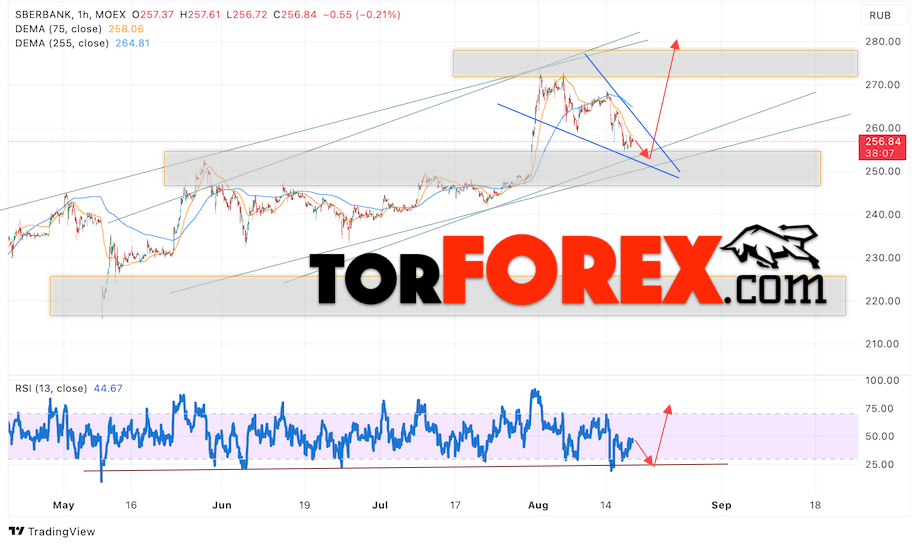Click the Jul date label

click(380, 505)
